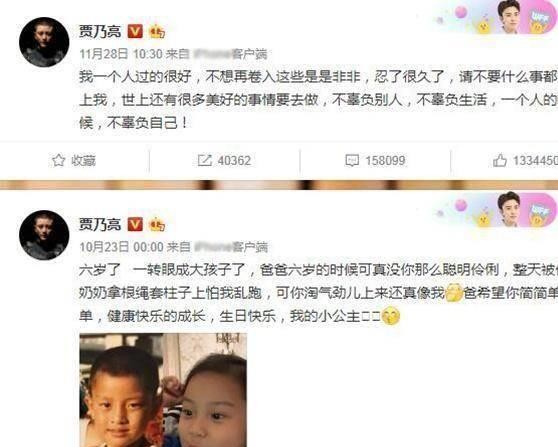The height and width of the screenshot is (447, 558).
Task: Click orange V verified badge on second post
Action: coord(135,224)
